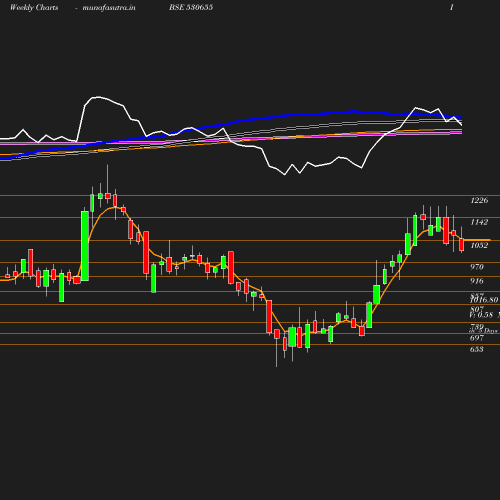Click the 1142 price axis label
The image size is (500, 500).
[479, 222]
